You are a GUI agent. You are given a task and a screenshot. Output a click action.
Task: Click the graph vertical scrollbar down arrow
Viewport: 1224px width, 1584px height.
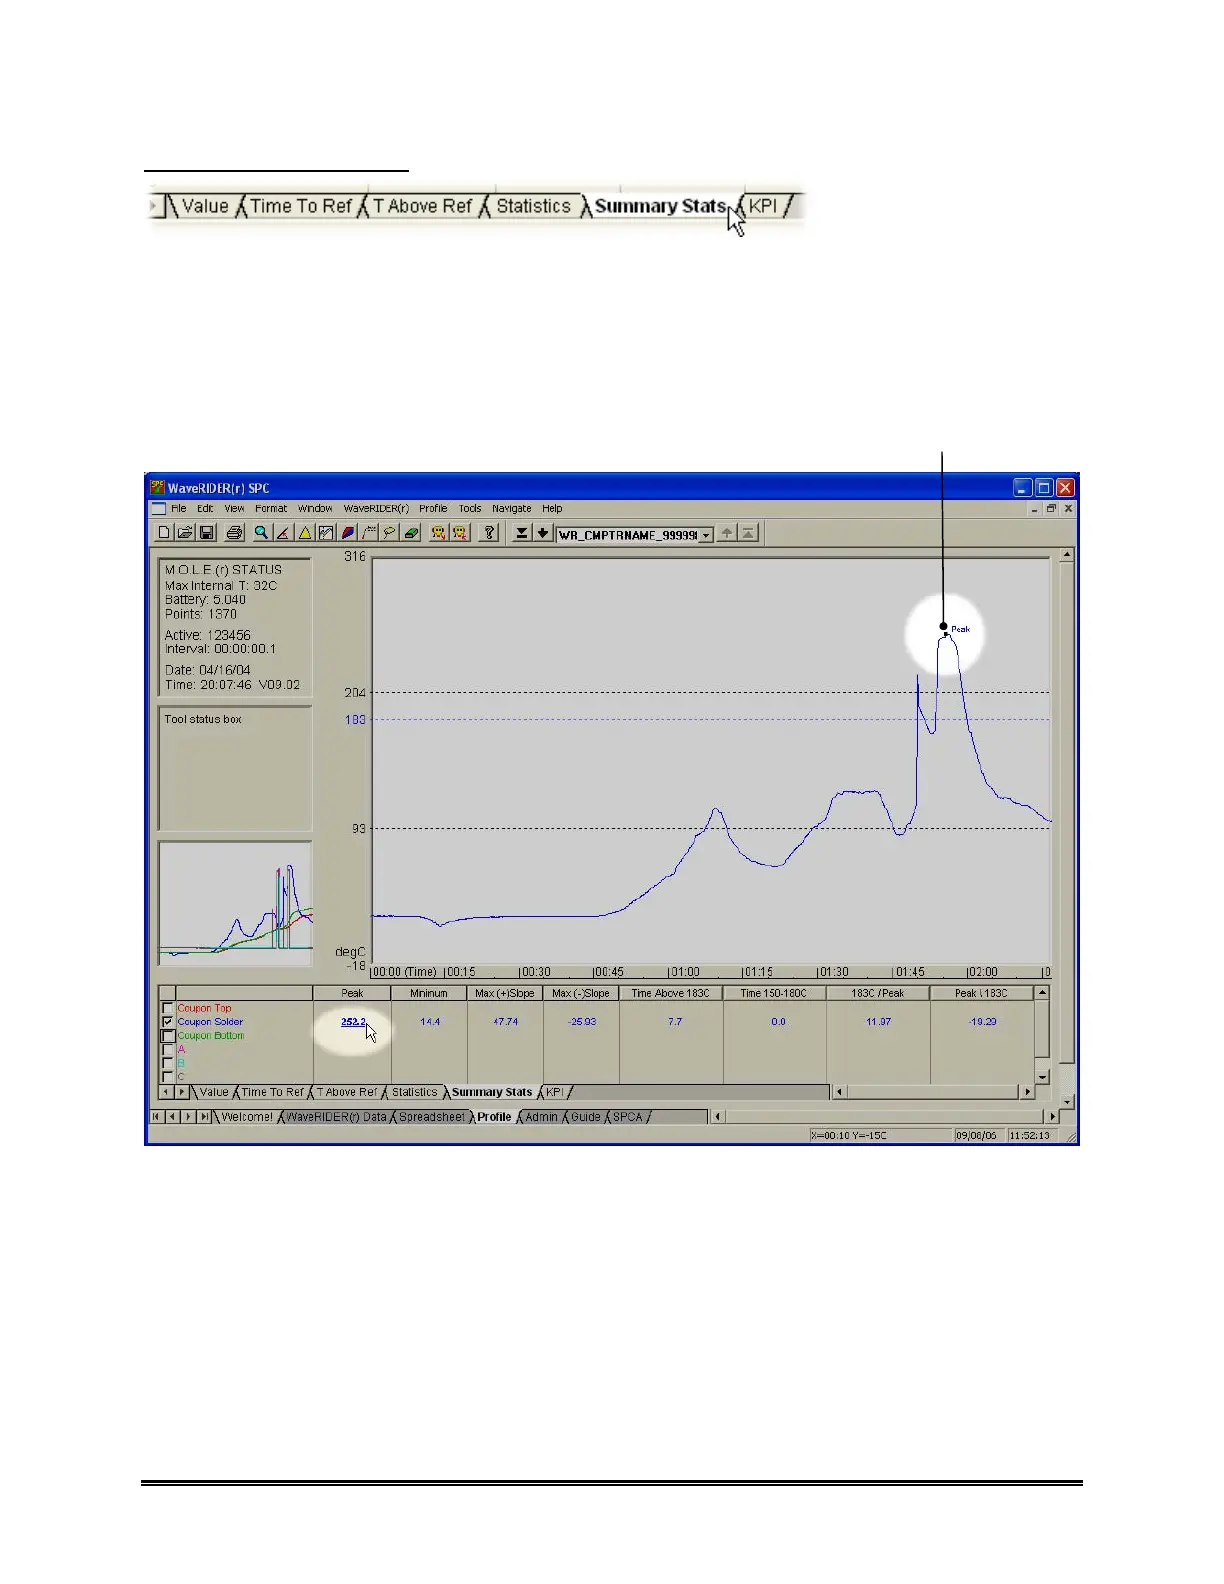pyautogui.click(x=1067, y=1101)
